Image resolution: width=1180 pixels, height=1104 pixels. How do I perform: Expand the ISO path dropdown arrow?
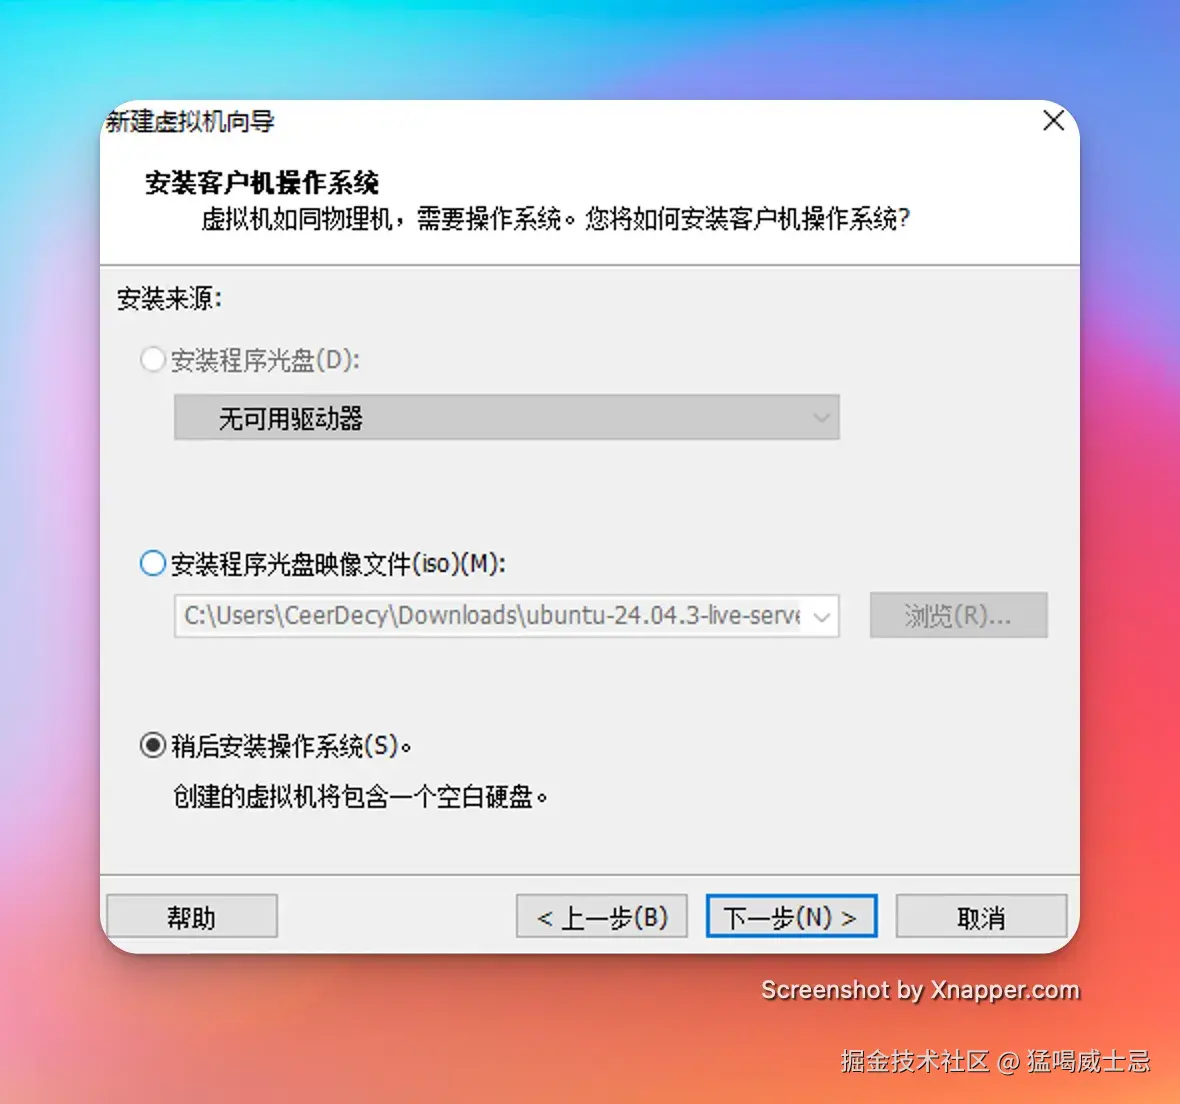pyautogui.click(x=821, y=616)
